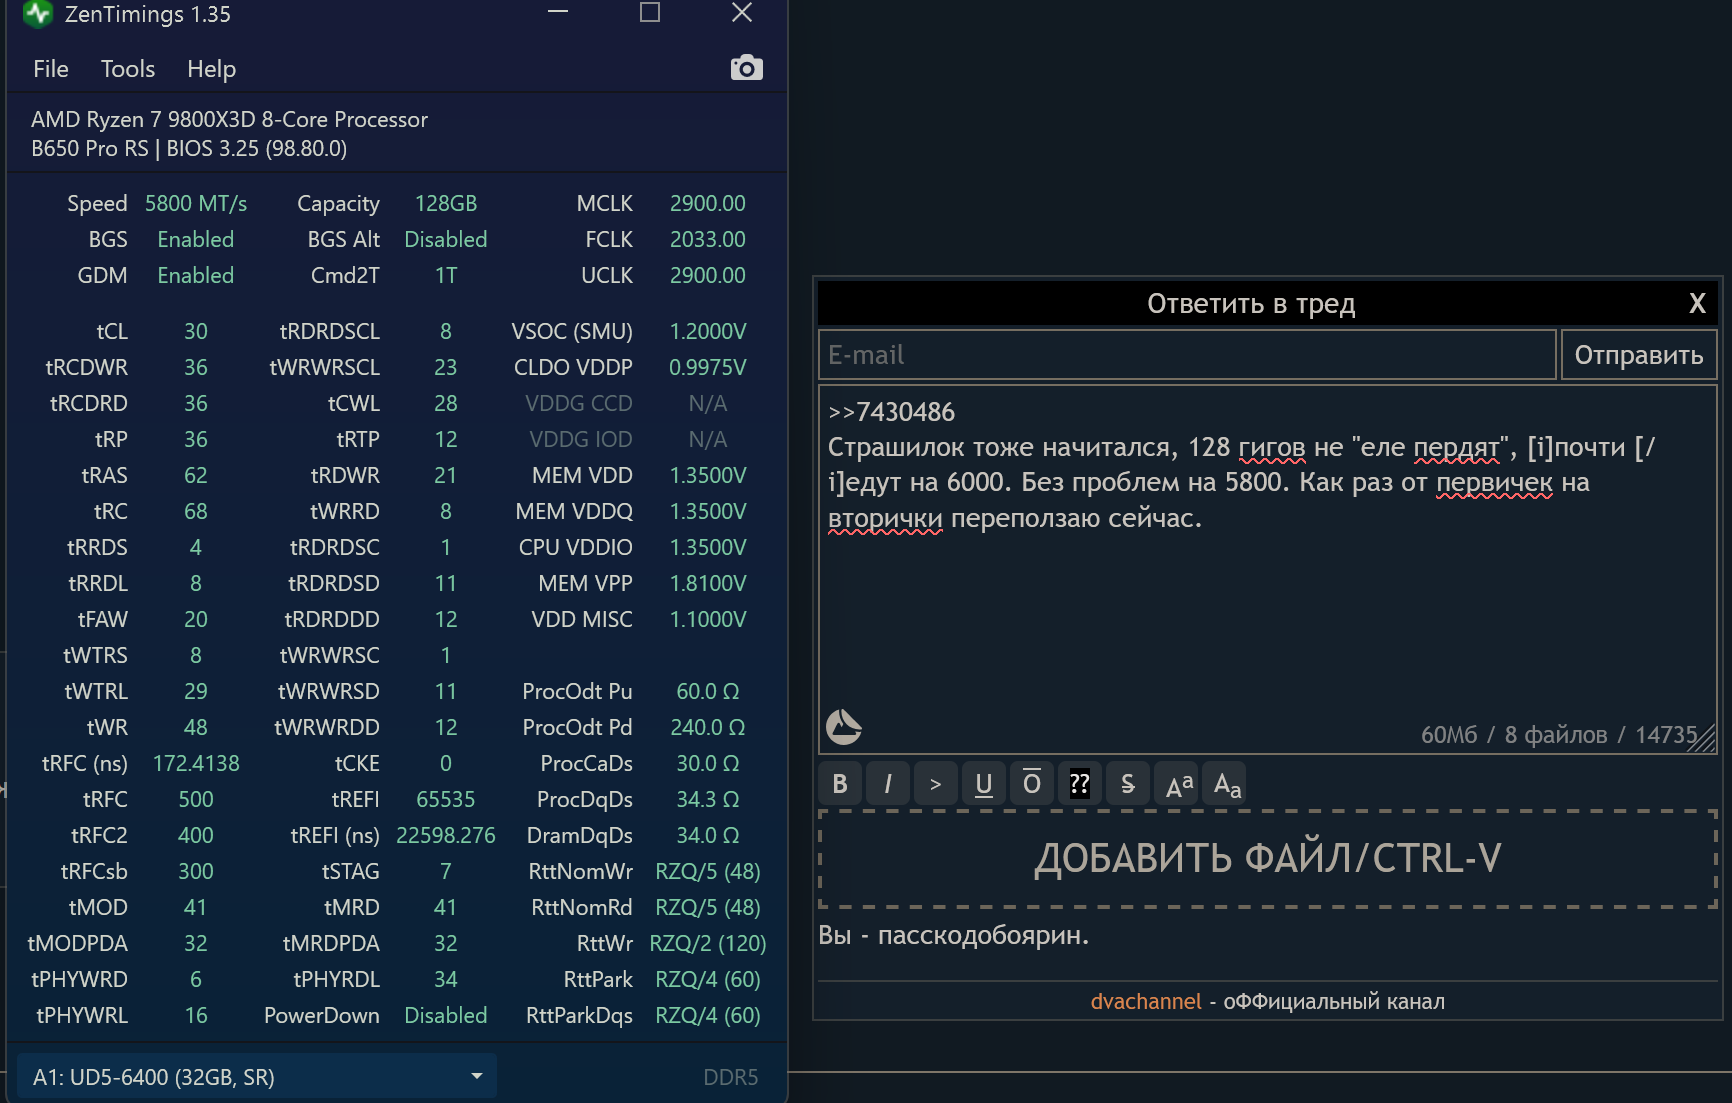This screenshot has height=1103, width=1732.
Task: Open the Help menu in ZenTimings
Action: (211, 69)
